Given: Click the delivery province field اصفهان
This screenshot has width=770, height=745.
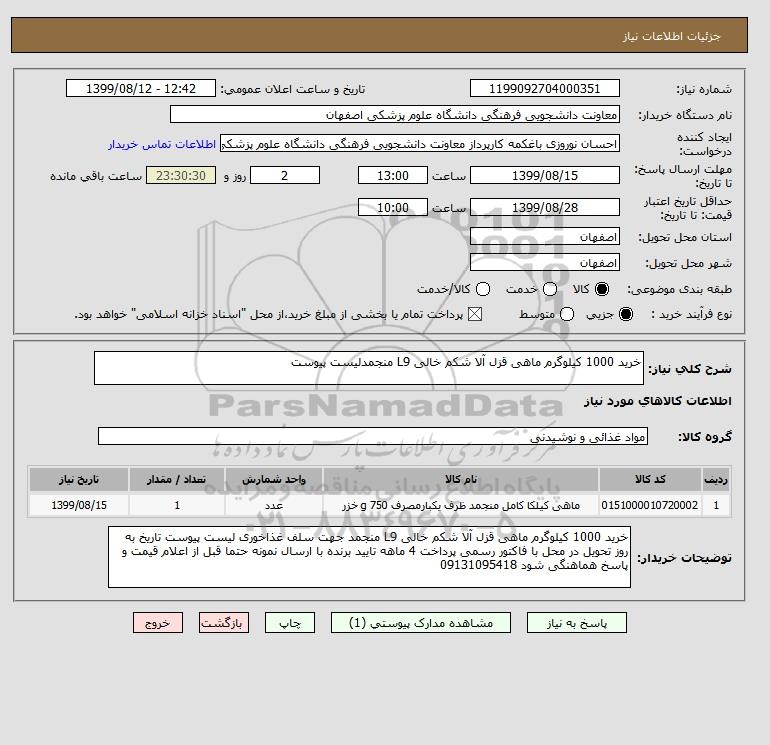Looking at the screenshot, I should click(545, 237).
